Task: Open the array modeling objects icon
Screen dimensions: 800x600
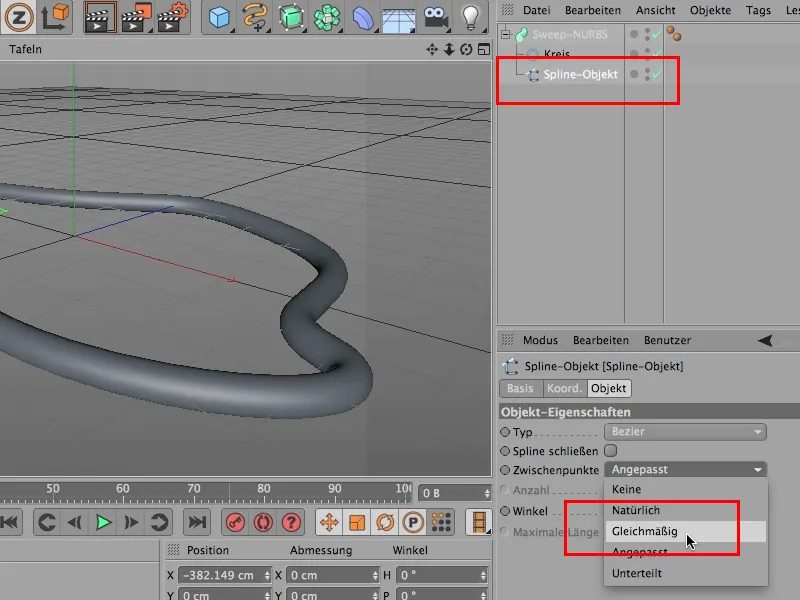Action: point(327,17)
